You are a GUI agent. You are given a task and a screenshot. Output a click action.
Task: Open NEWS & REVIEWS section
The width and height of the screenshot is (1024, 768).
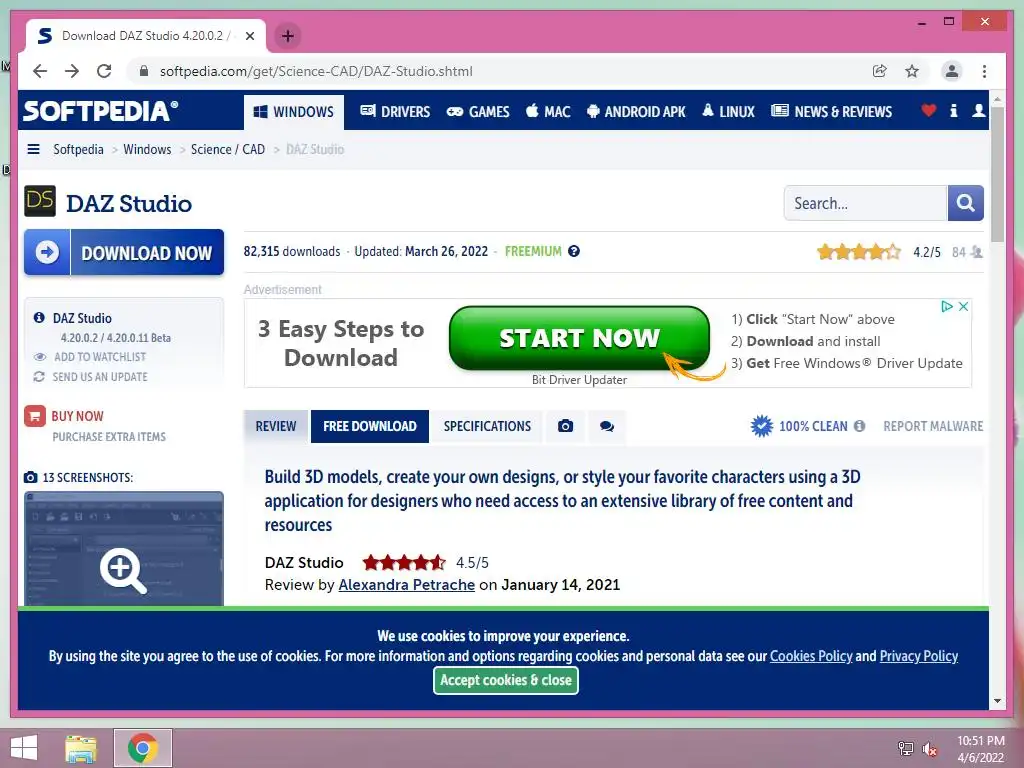click(831, 112)
